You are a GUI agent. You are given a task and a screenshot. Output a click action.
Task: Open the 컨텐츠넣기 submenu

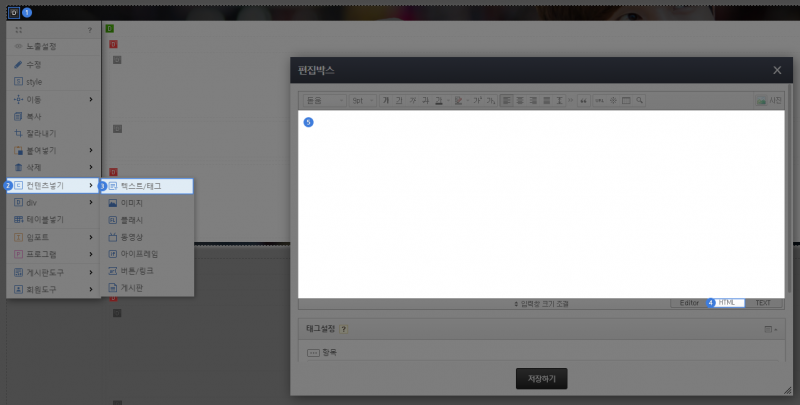point(50,186)
